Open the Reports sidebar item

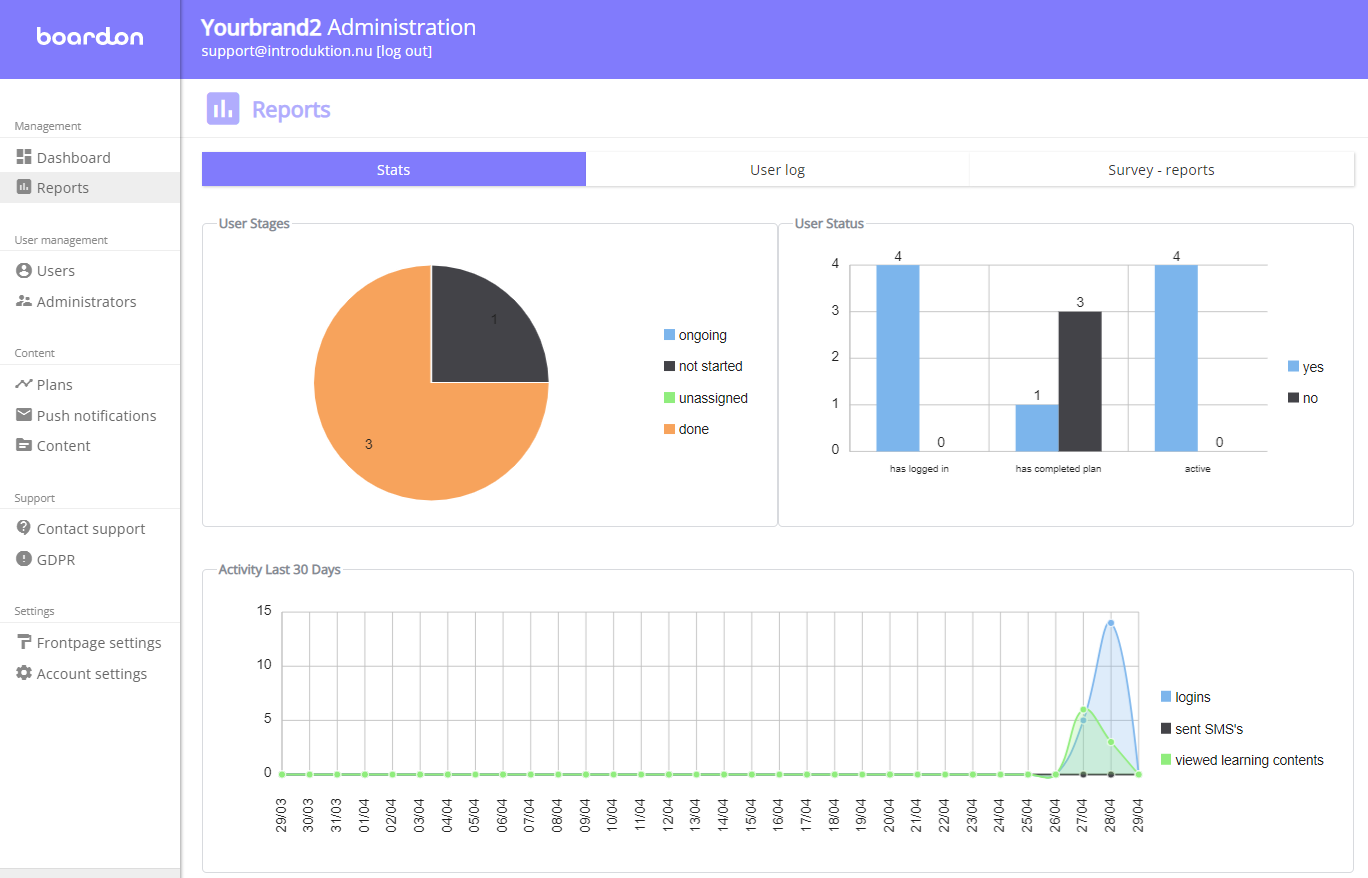(x=90, y=188)
